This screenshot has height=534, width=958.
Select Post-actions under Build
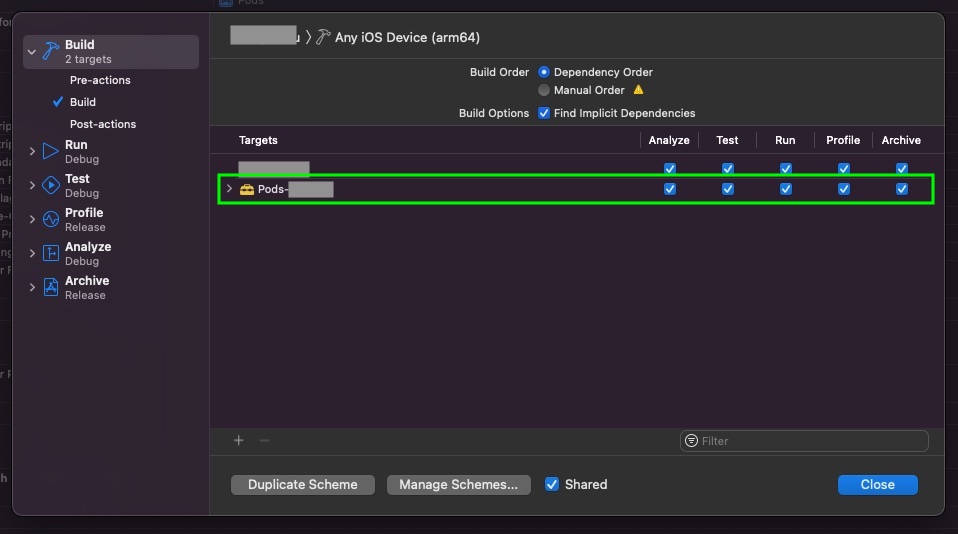pyautogui.click(x=103, y=124)
